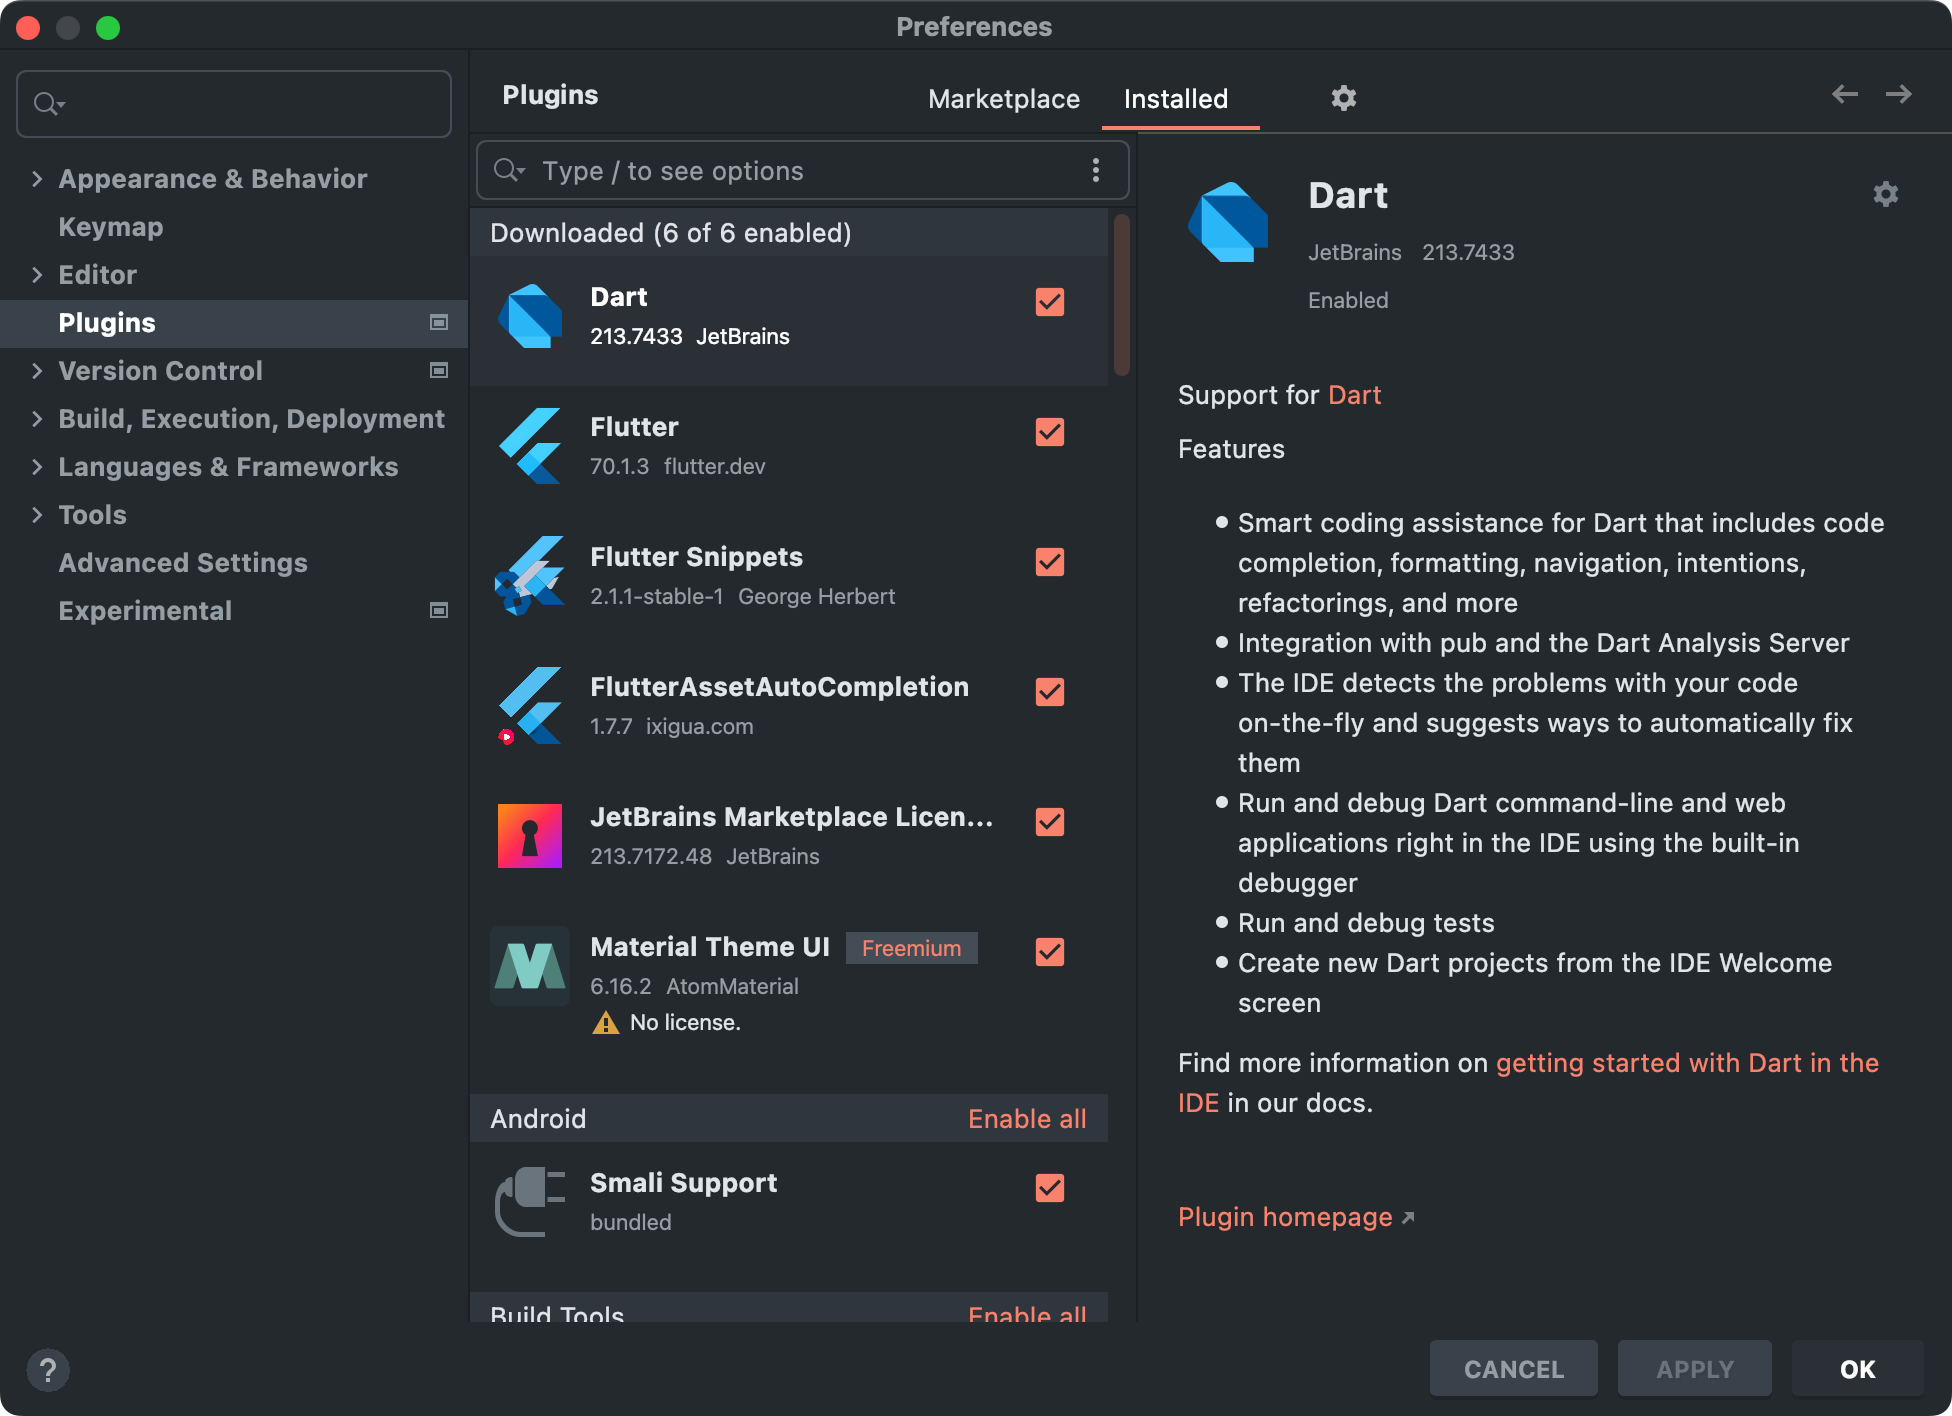Disable the Dart plugin checkbox
This screenshot has height=1416, width=1952.
point(1049,302)
